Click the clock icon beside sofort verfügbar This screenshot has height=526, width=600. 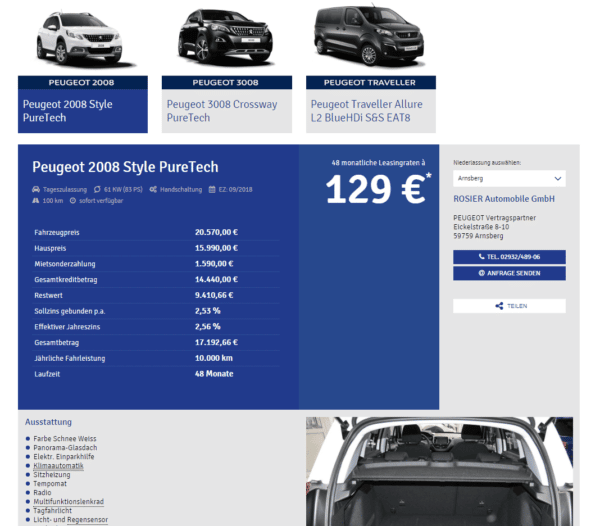[73, 200]
